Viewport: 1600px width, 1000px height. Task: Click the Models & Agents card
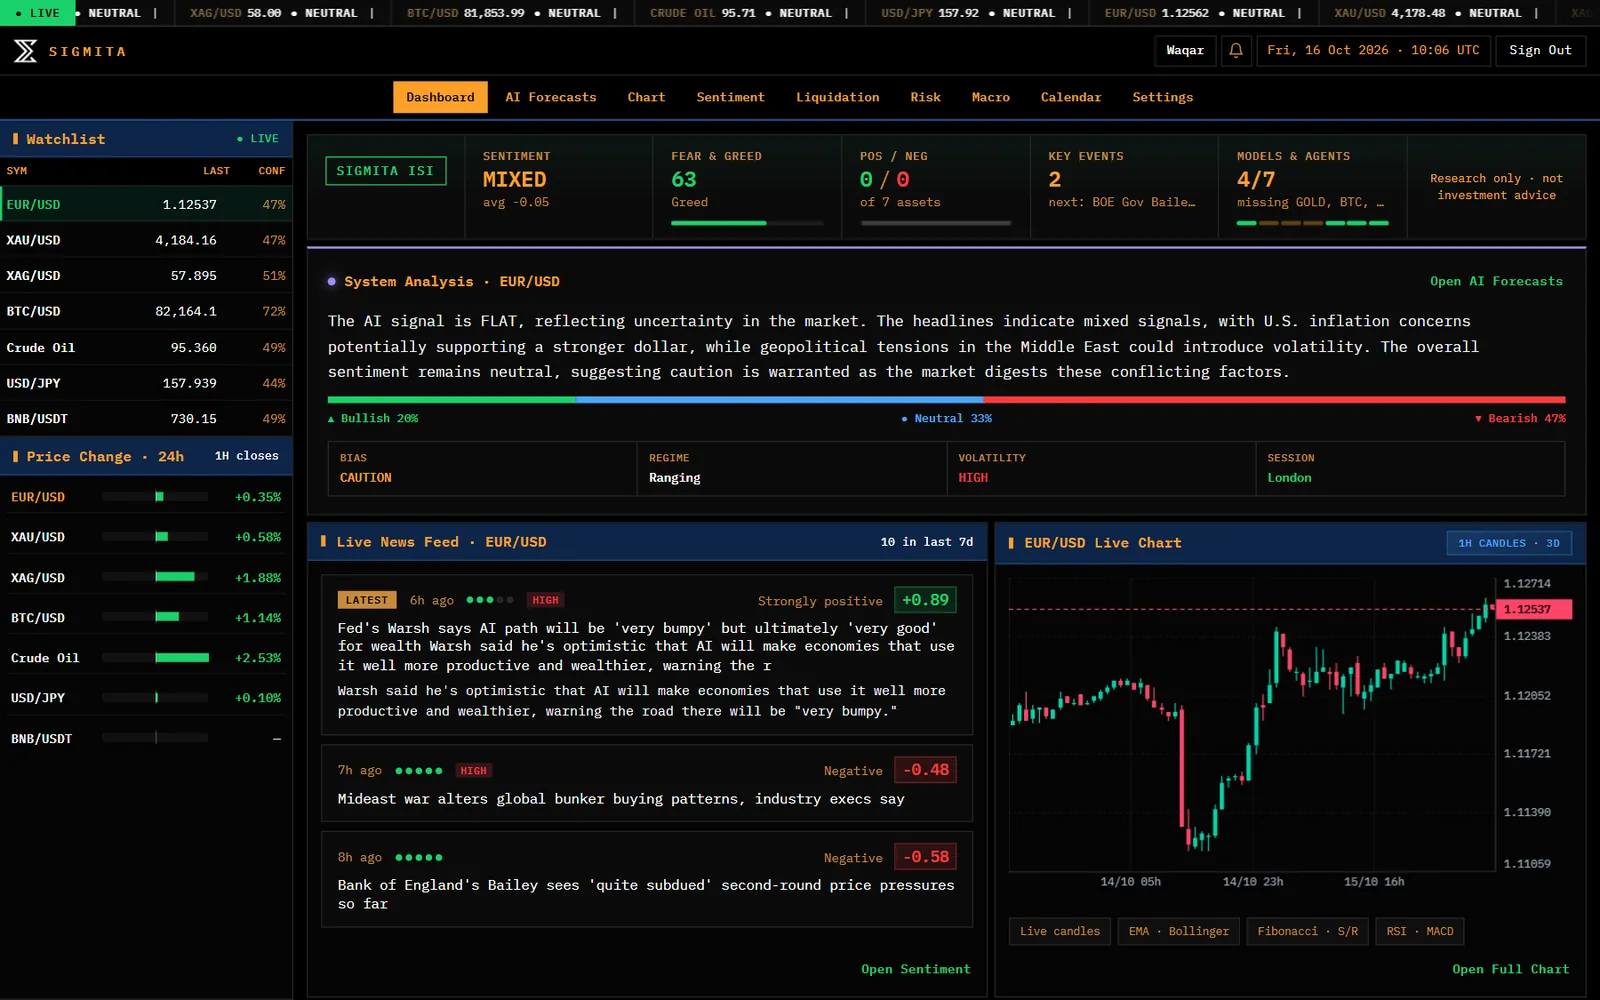[x=1312, y=187]
